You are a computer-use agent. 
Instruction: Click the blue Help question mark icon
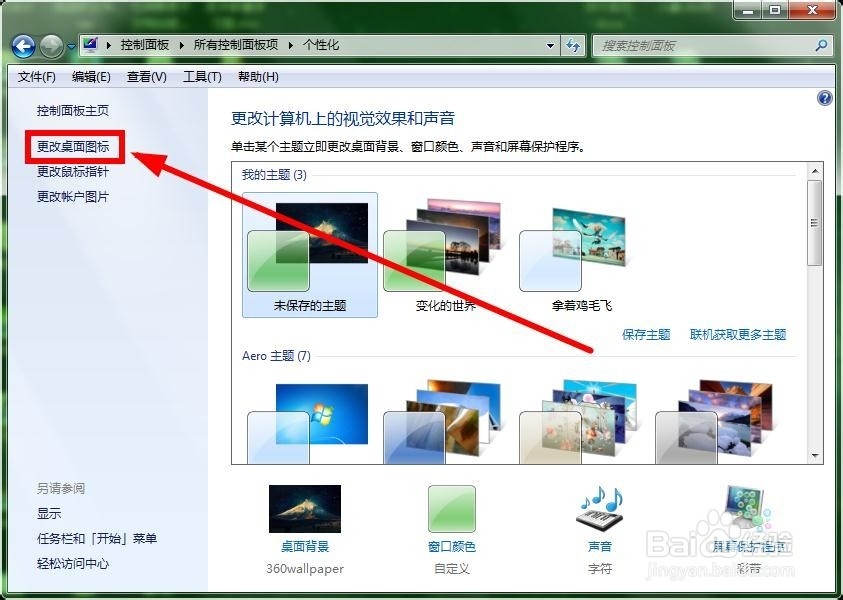point(823,97)
